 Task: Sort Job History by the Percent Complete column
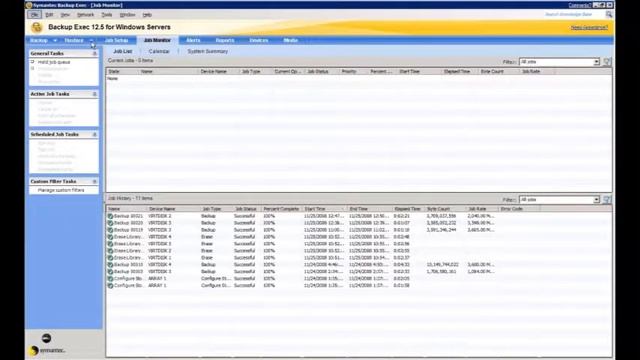coord(282,209)
